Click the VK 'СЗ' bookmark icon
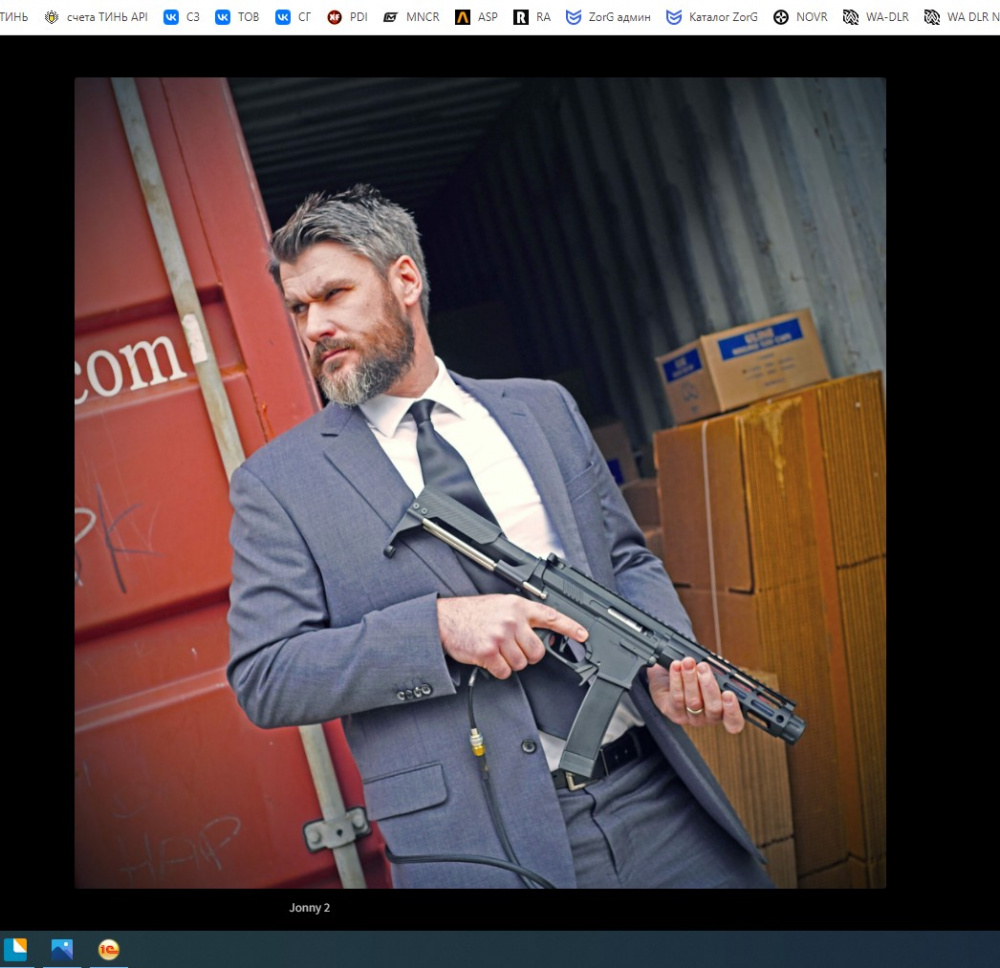 click(171, 17)
